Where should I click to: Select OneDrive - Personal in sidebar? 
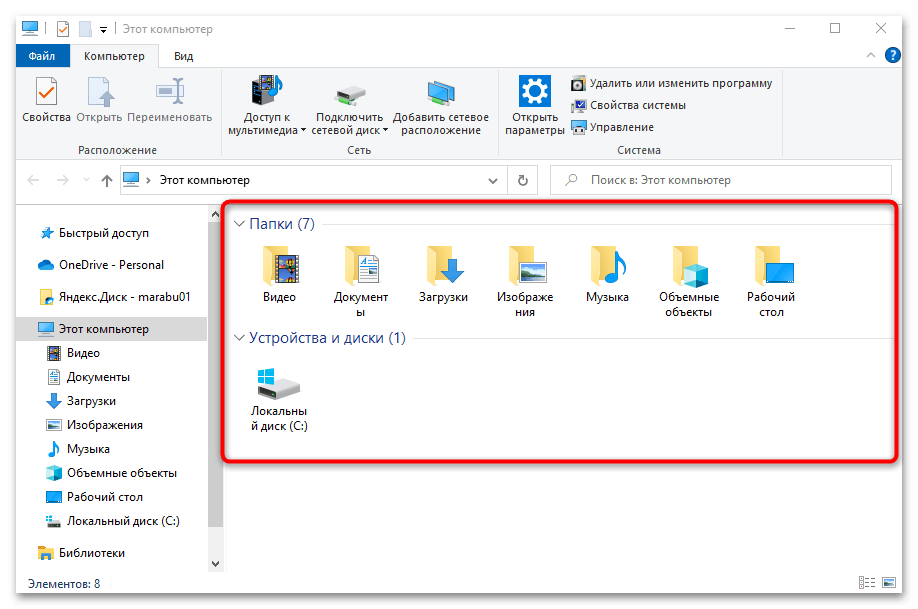pos(101,265)
